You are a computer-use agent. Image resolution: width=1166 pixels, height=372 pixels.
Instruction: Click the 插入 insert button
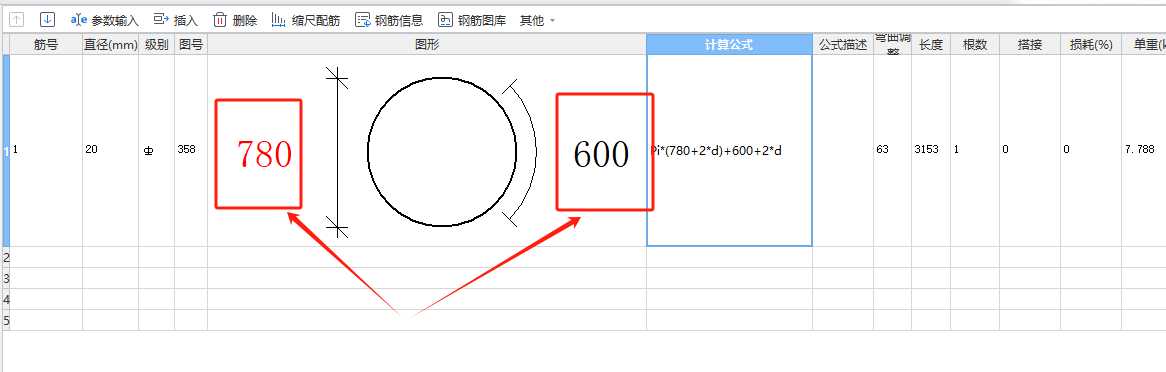pos(175,20)
